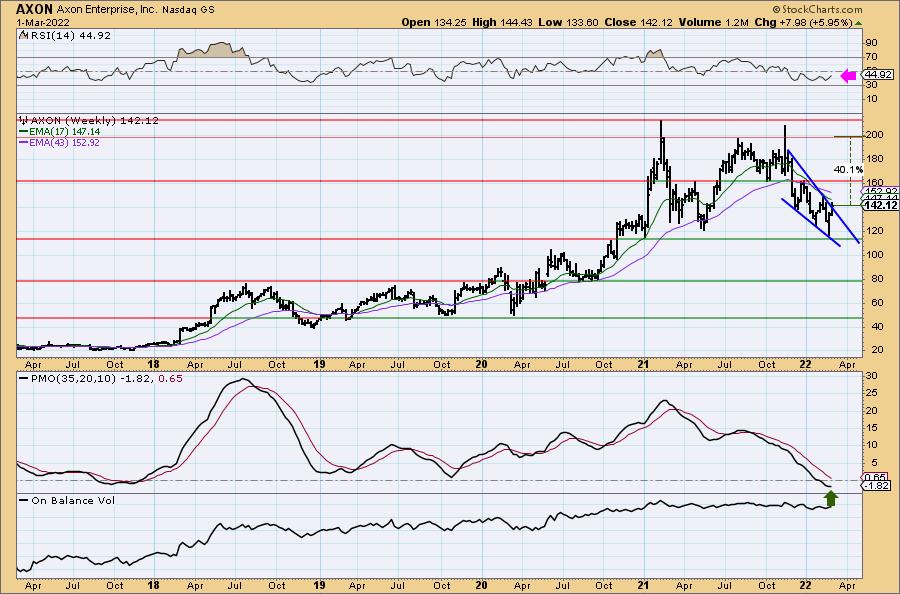Click the EMA(17) 147.14 legend entry
This screenshot has height=594, width=900.
pyautogui.click(x=60, y=131)
